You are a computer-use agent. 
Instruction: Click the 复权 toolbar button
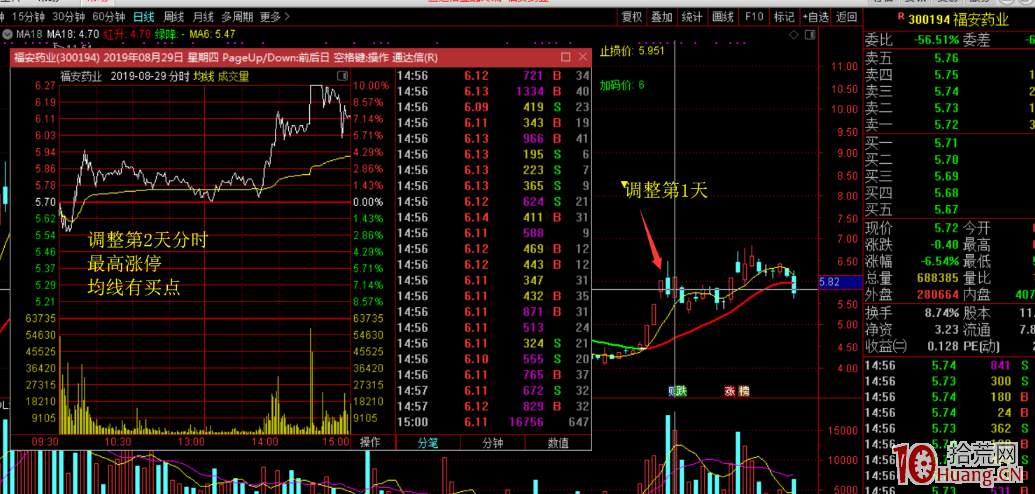coord(632,17)
